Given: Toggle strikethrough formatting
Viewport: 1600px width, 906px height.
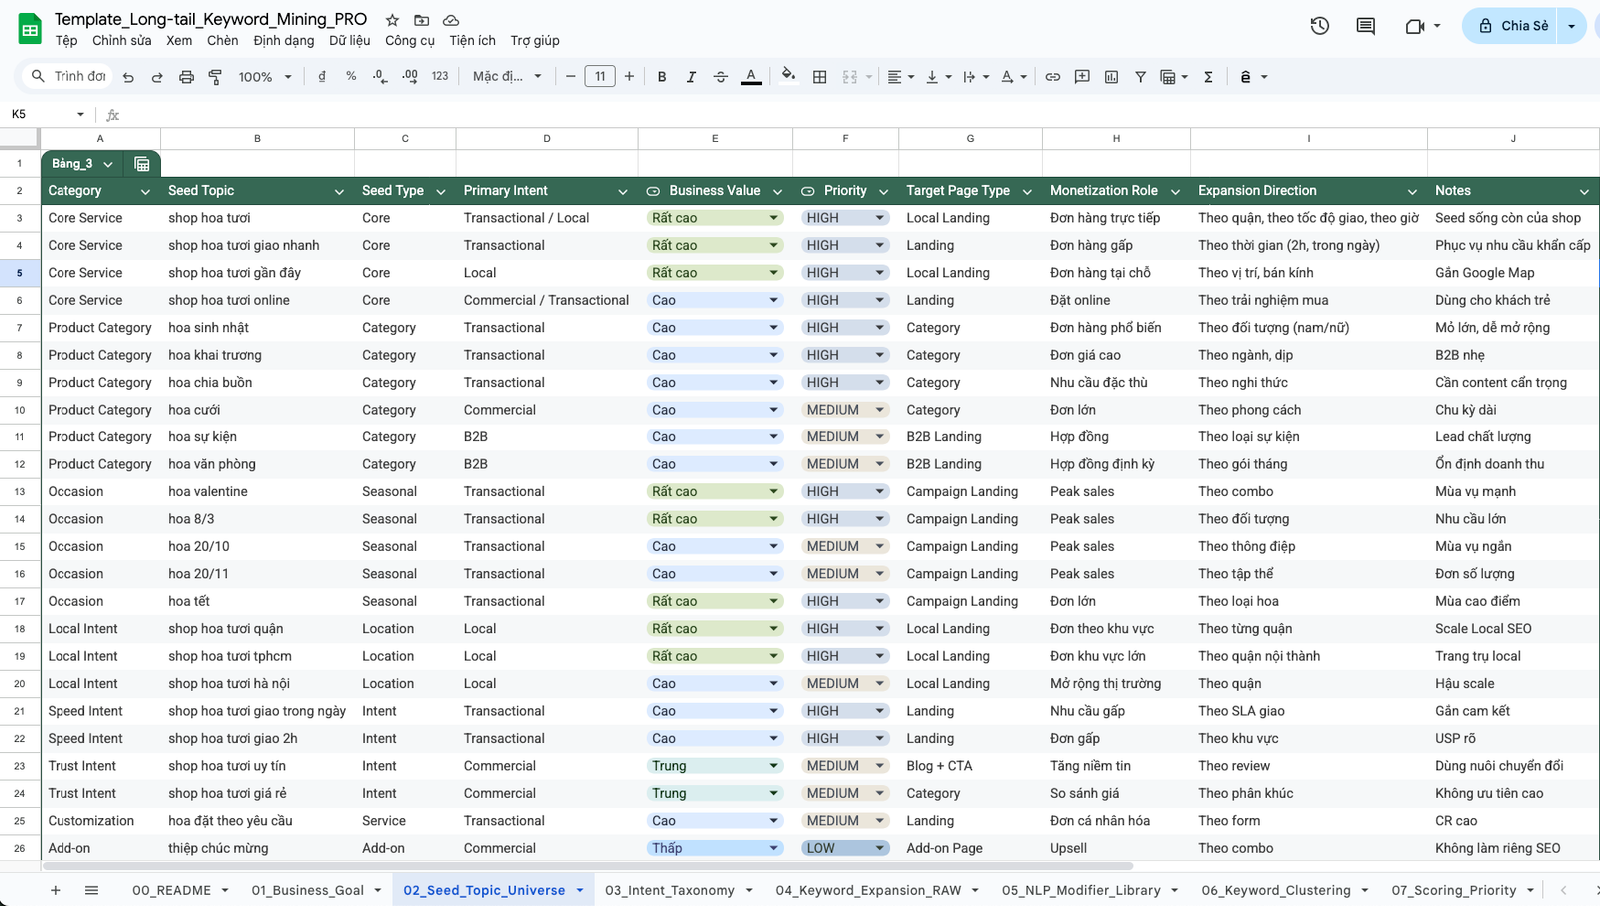Looking at the screenshot, I should (x=721, y=77).
